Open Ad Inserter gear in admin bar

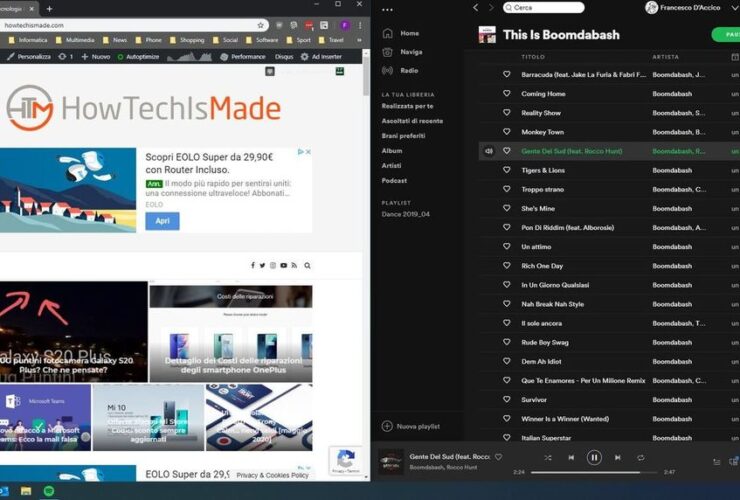click(x=321, y=57)
